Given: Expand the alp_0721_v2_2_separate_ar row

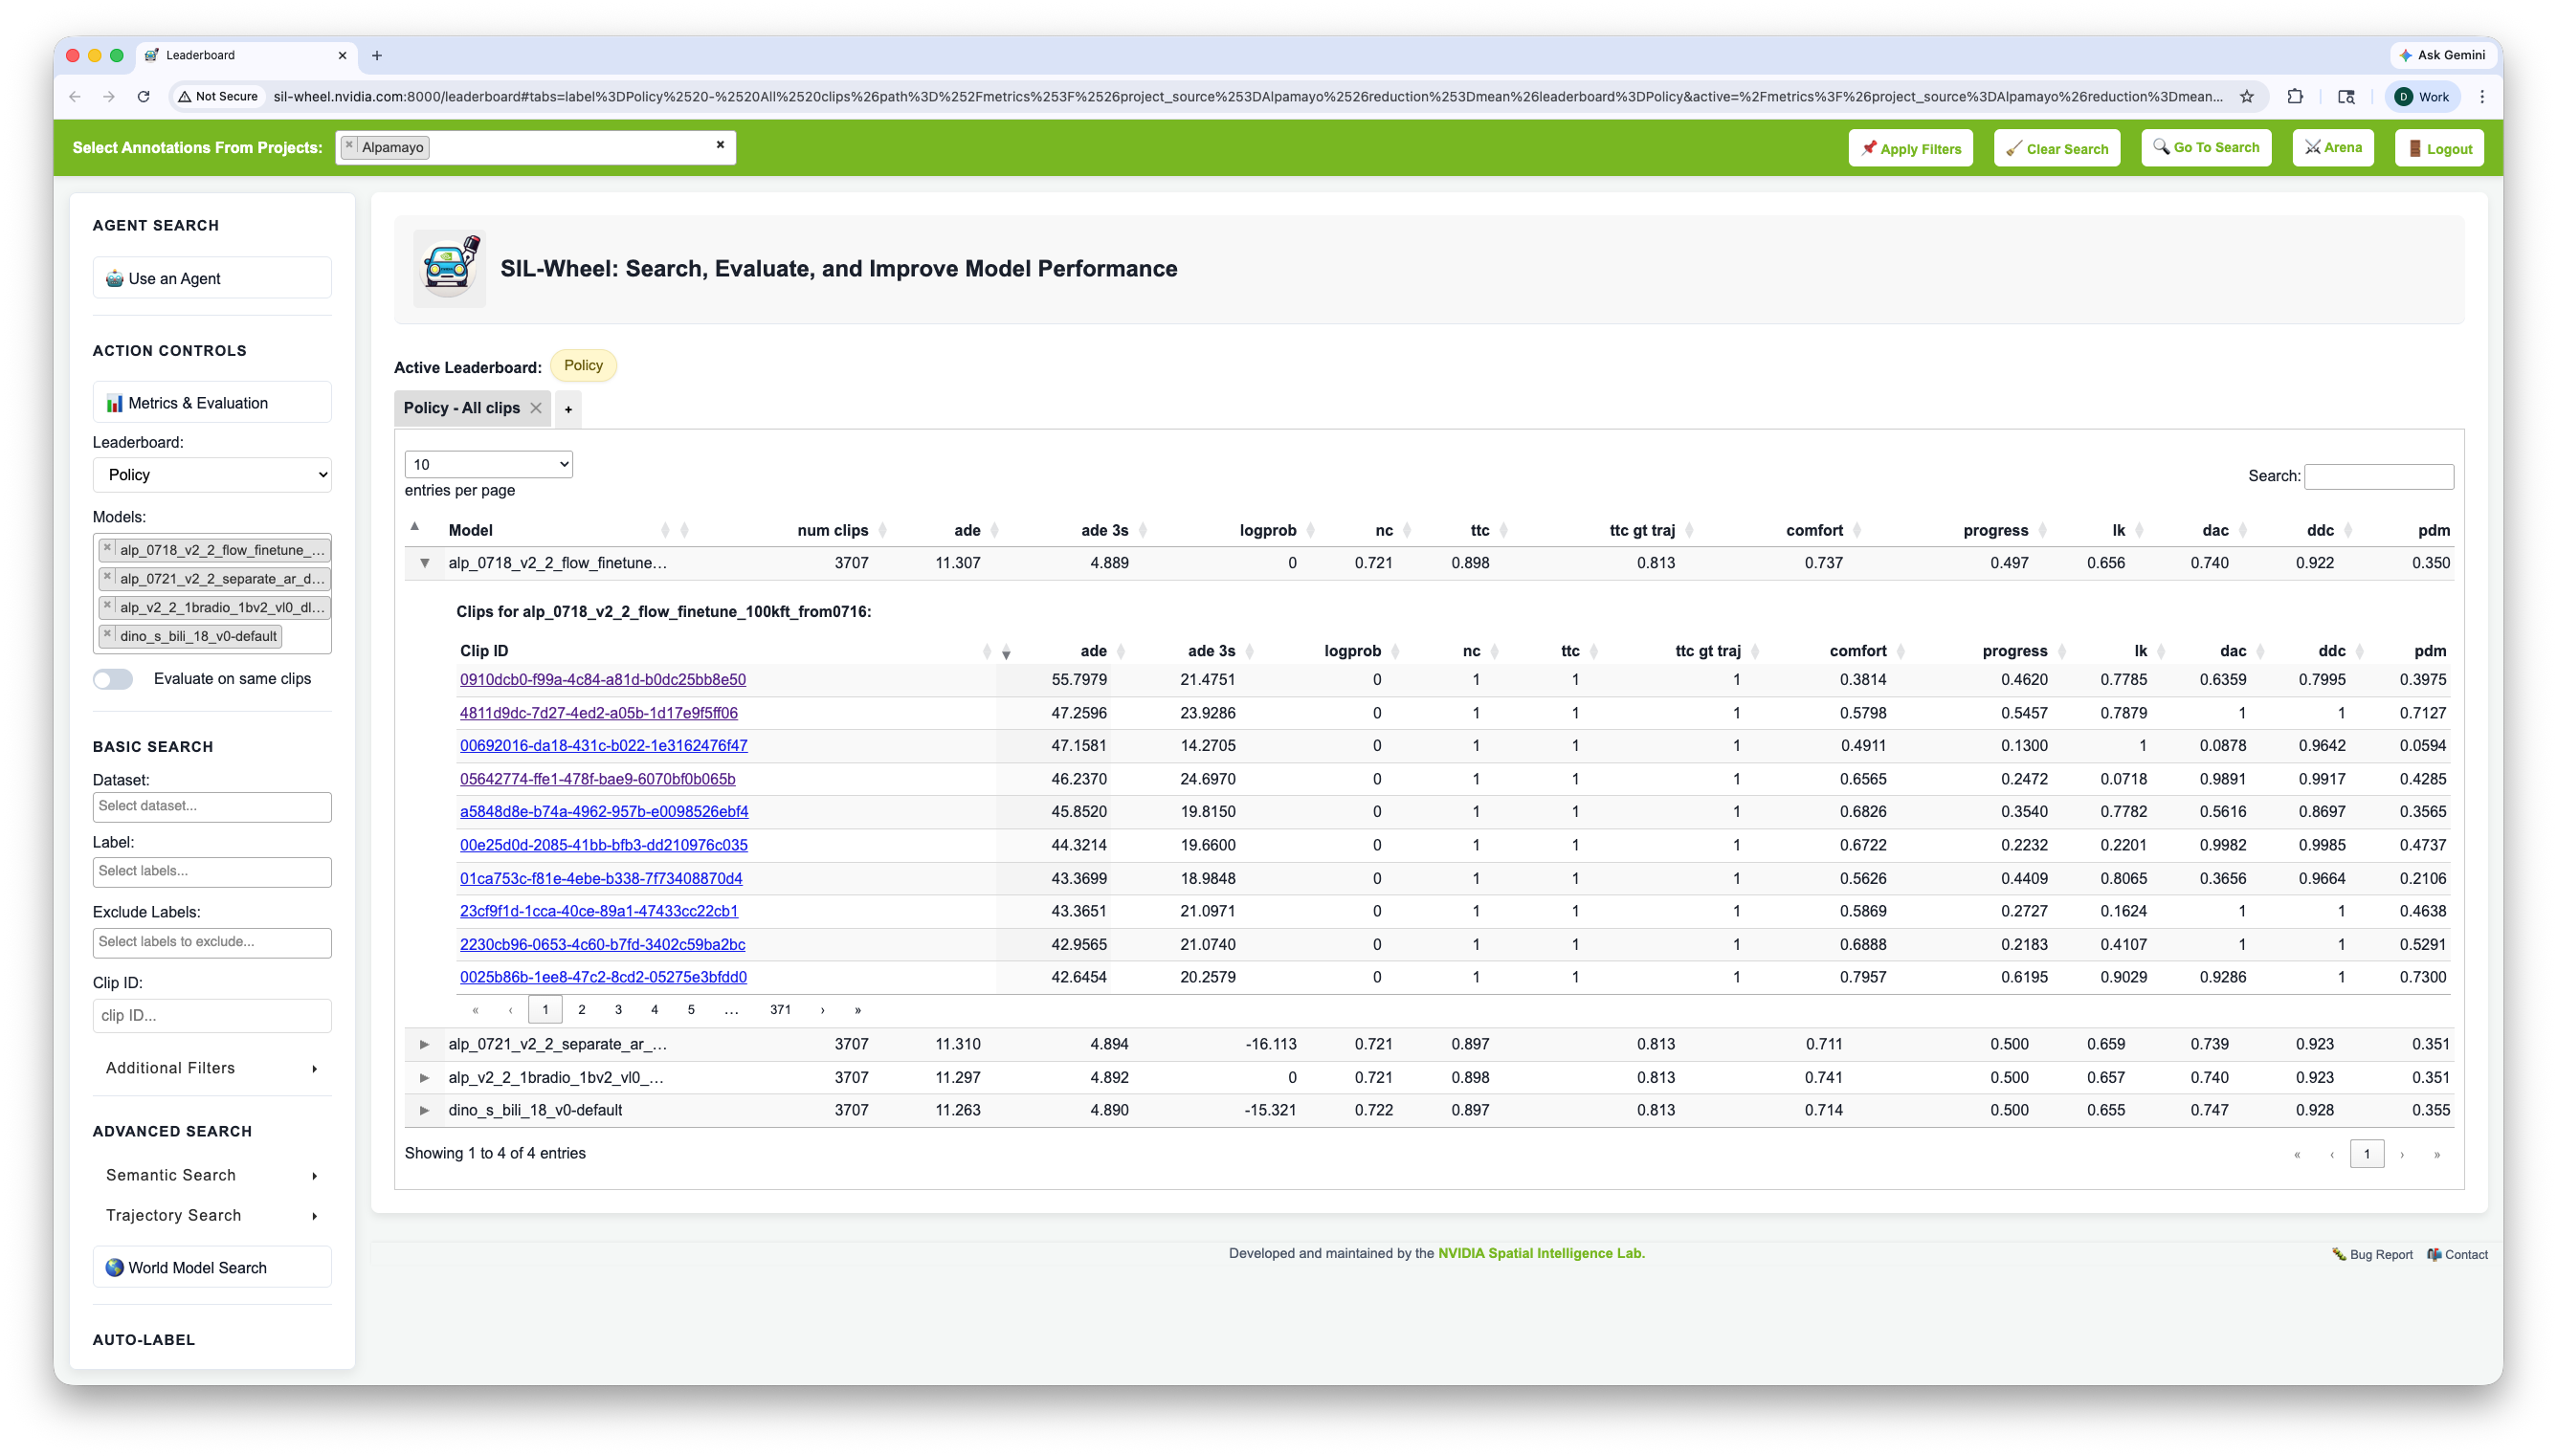Looking at the screenshot, I should tap(425, 1044).
